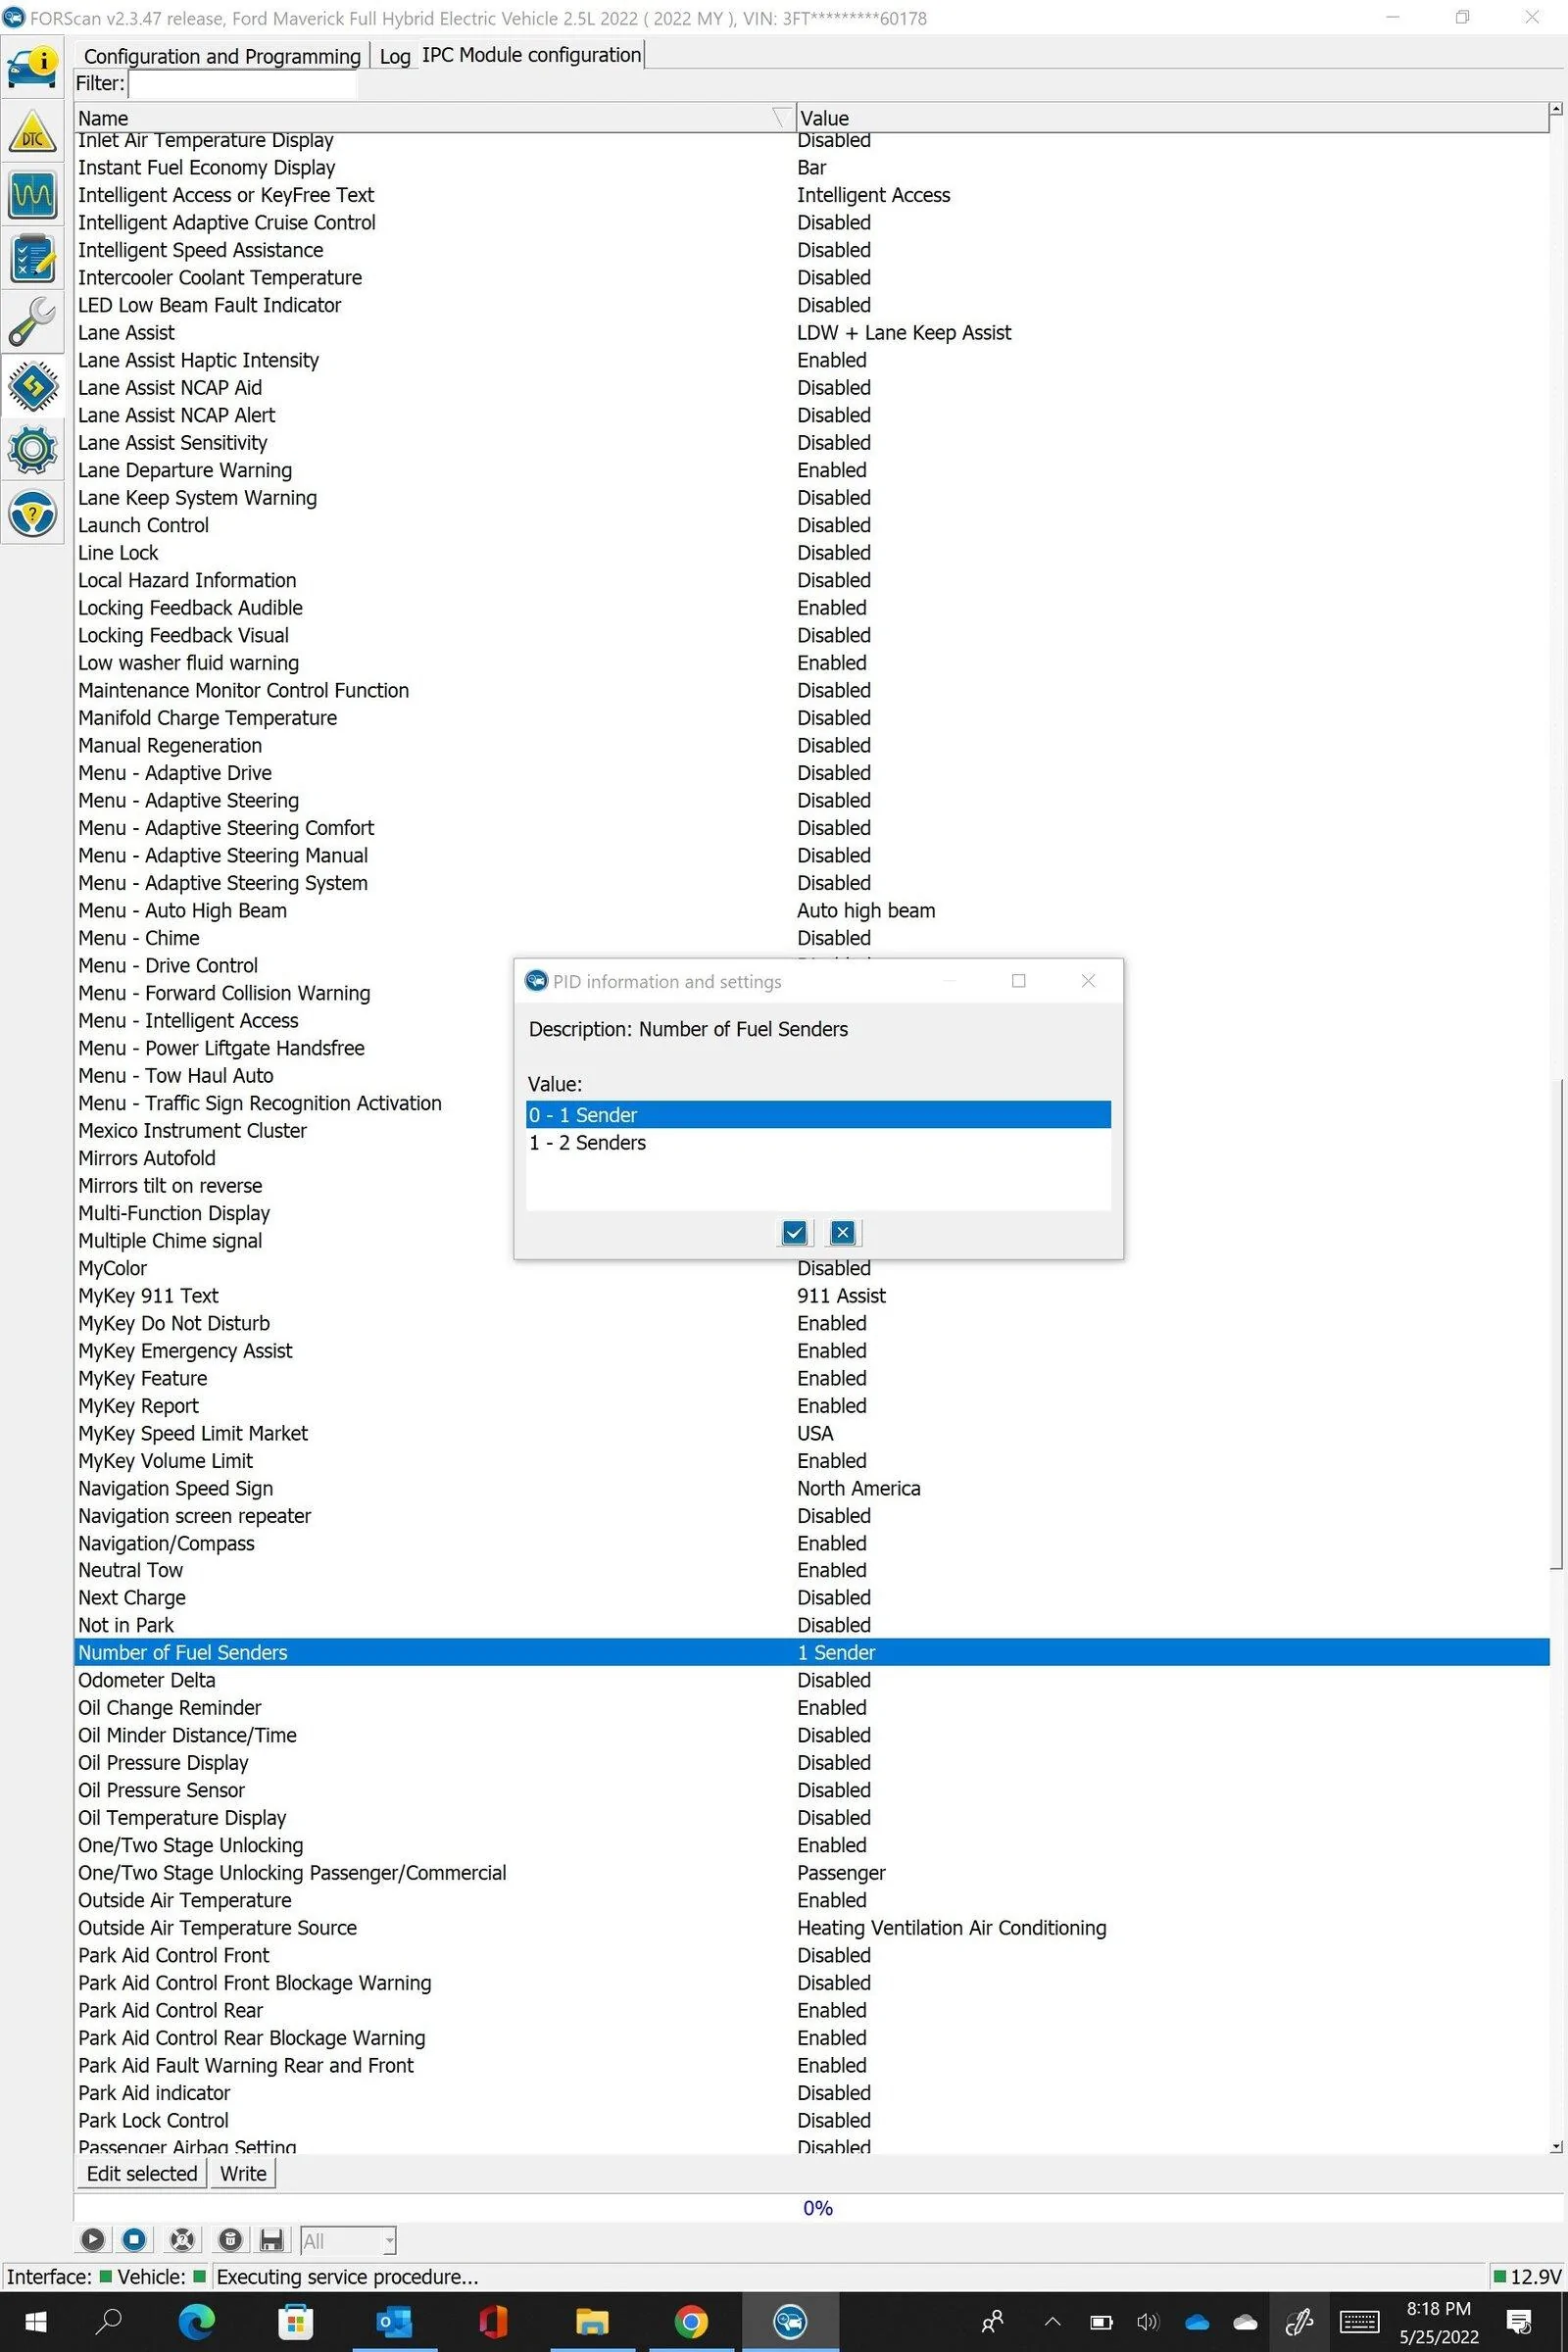Cancel the PID dialog with the X button
Screen dimensions: 1568x2352
click(843, 1233)
